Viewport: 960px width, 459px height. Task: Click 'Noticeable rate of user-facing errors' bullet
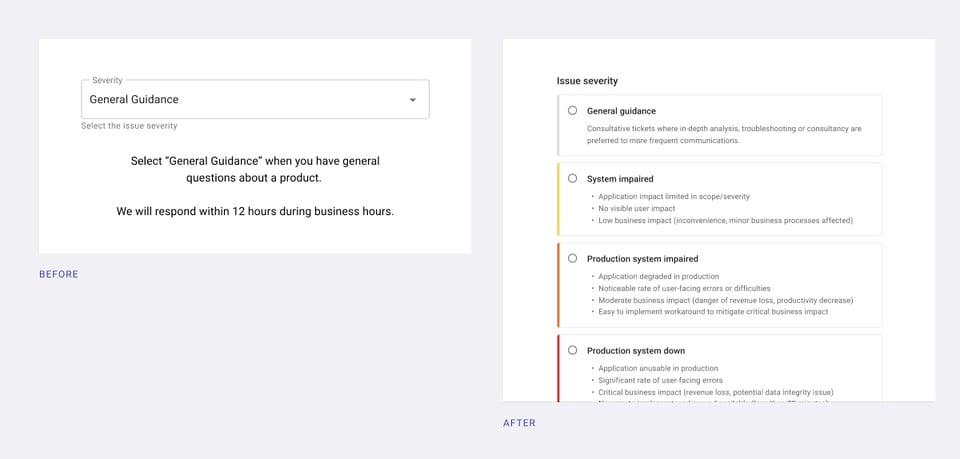tap(684, 288)
